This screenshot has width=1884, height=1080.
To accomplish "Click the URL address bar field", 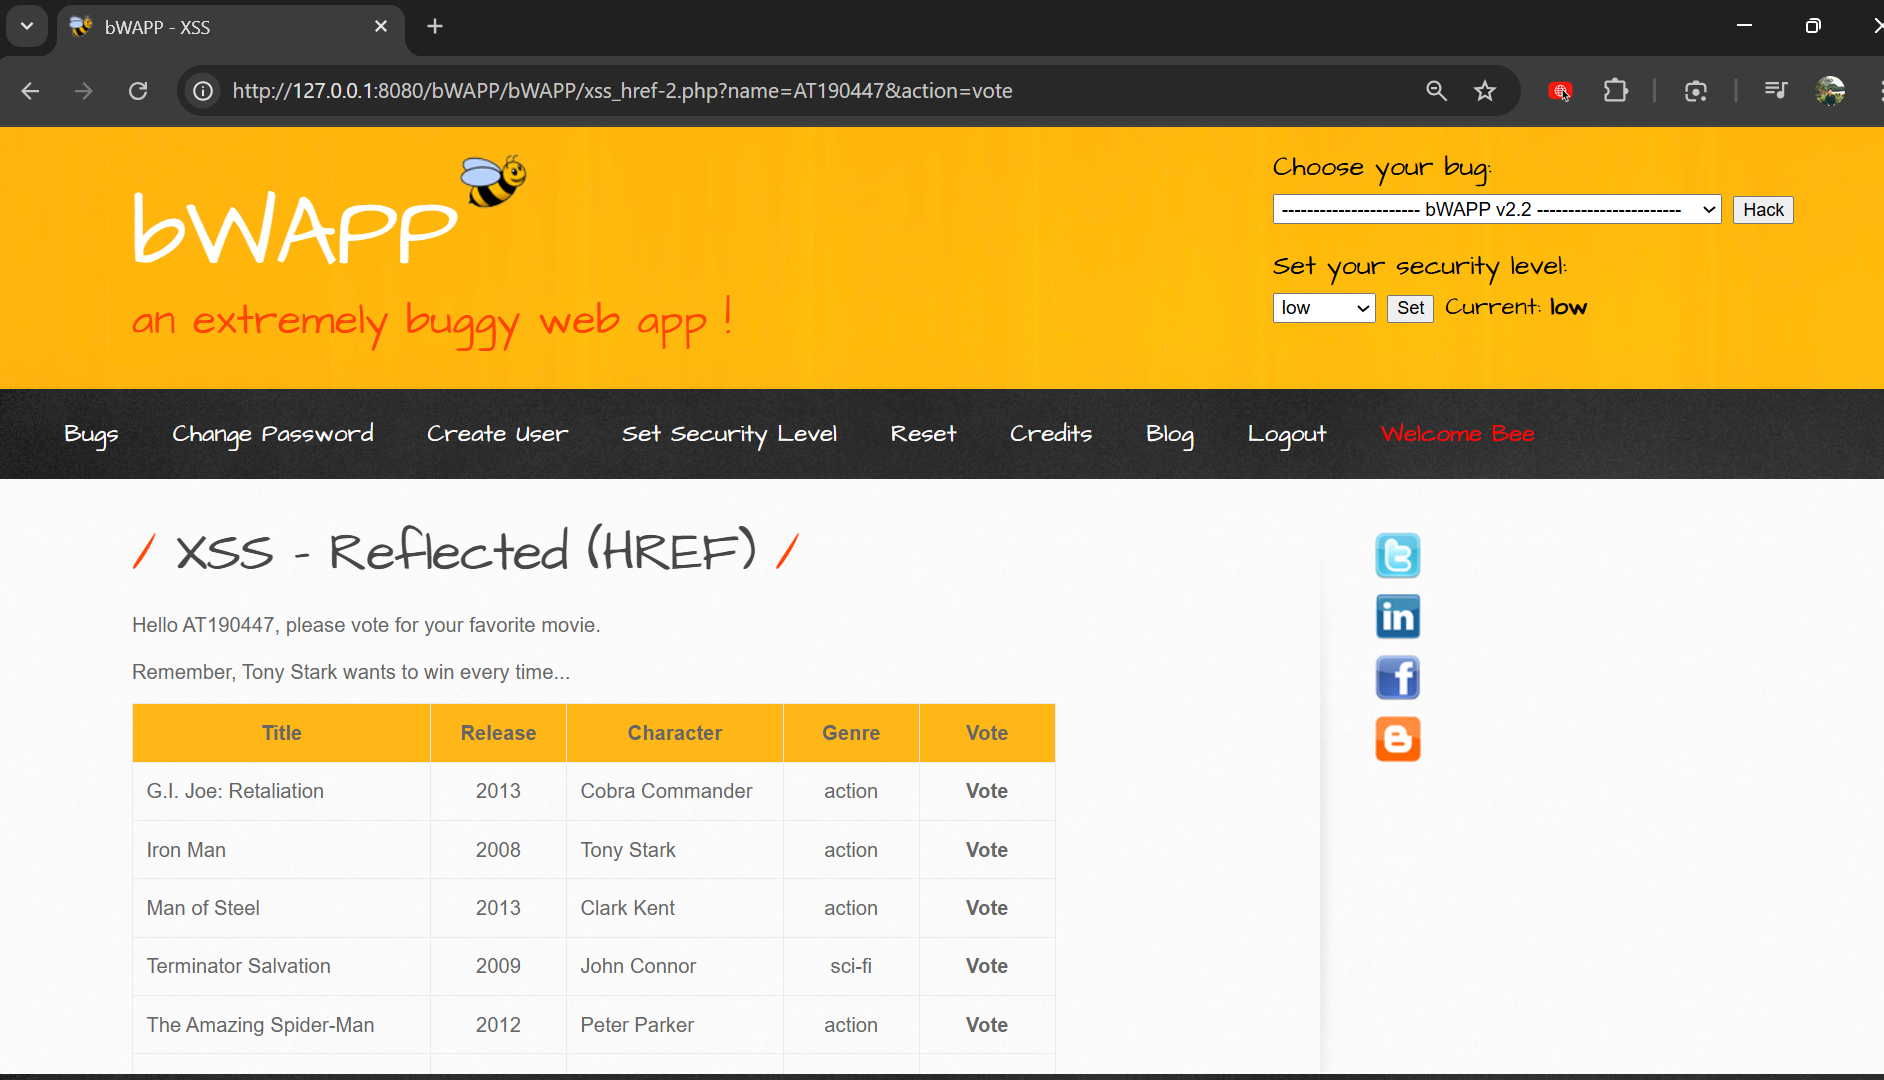I will 800,91.
